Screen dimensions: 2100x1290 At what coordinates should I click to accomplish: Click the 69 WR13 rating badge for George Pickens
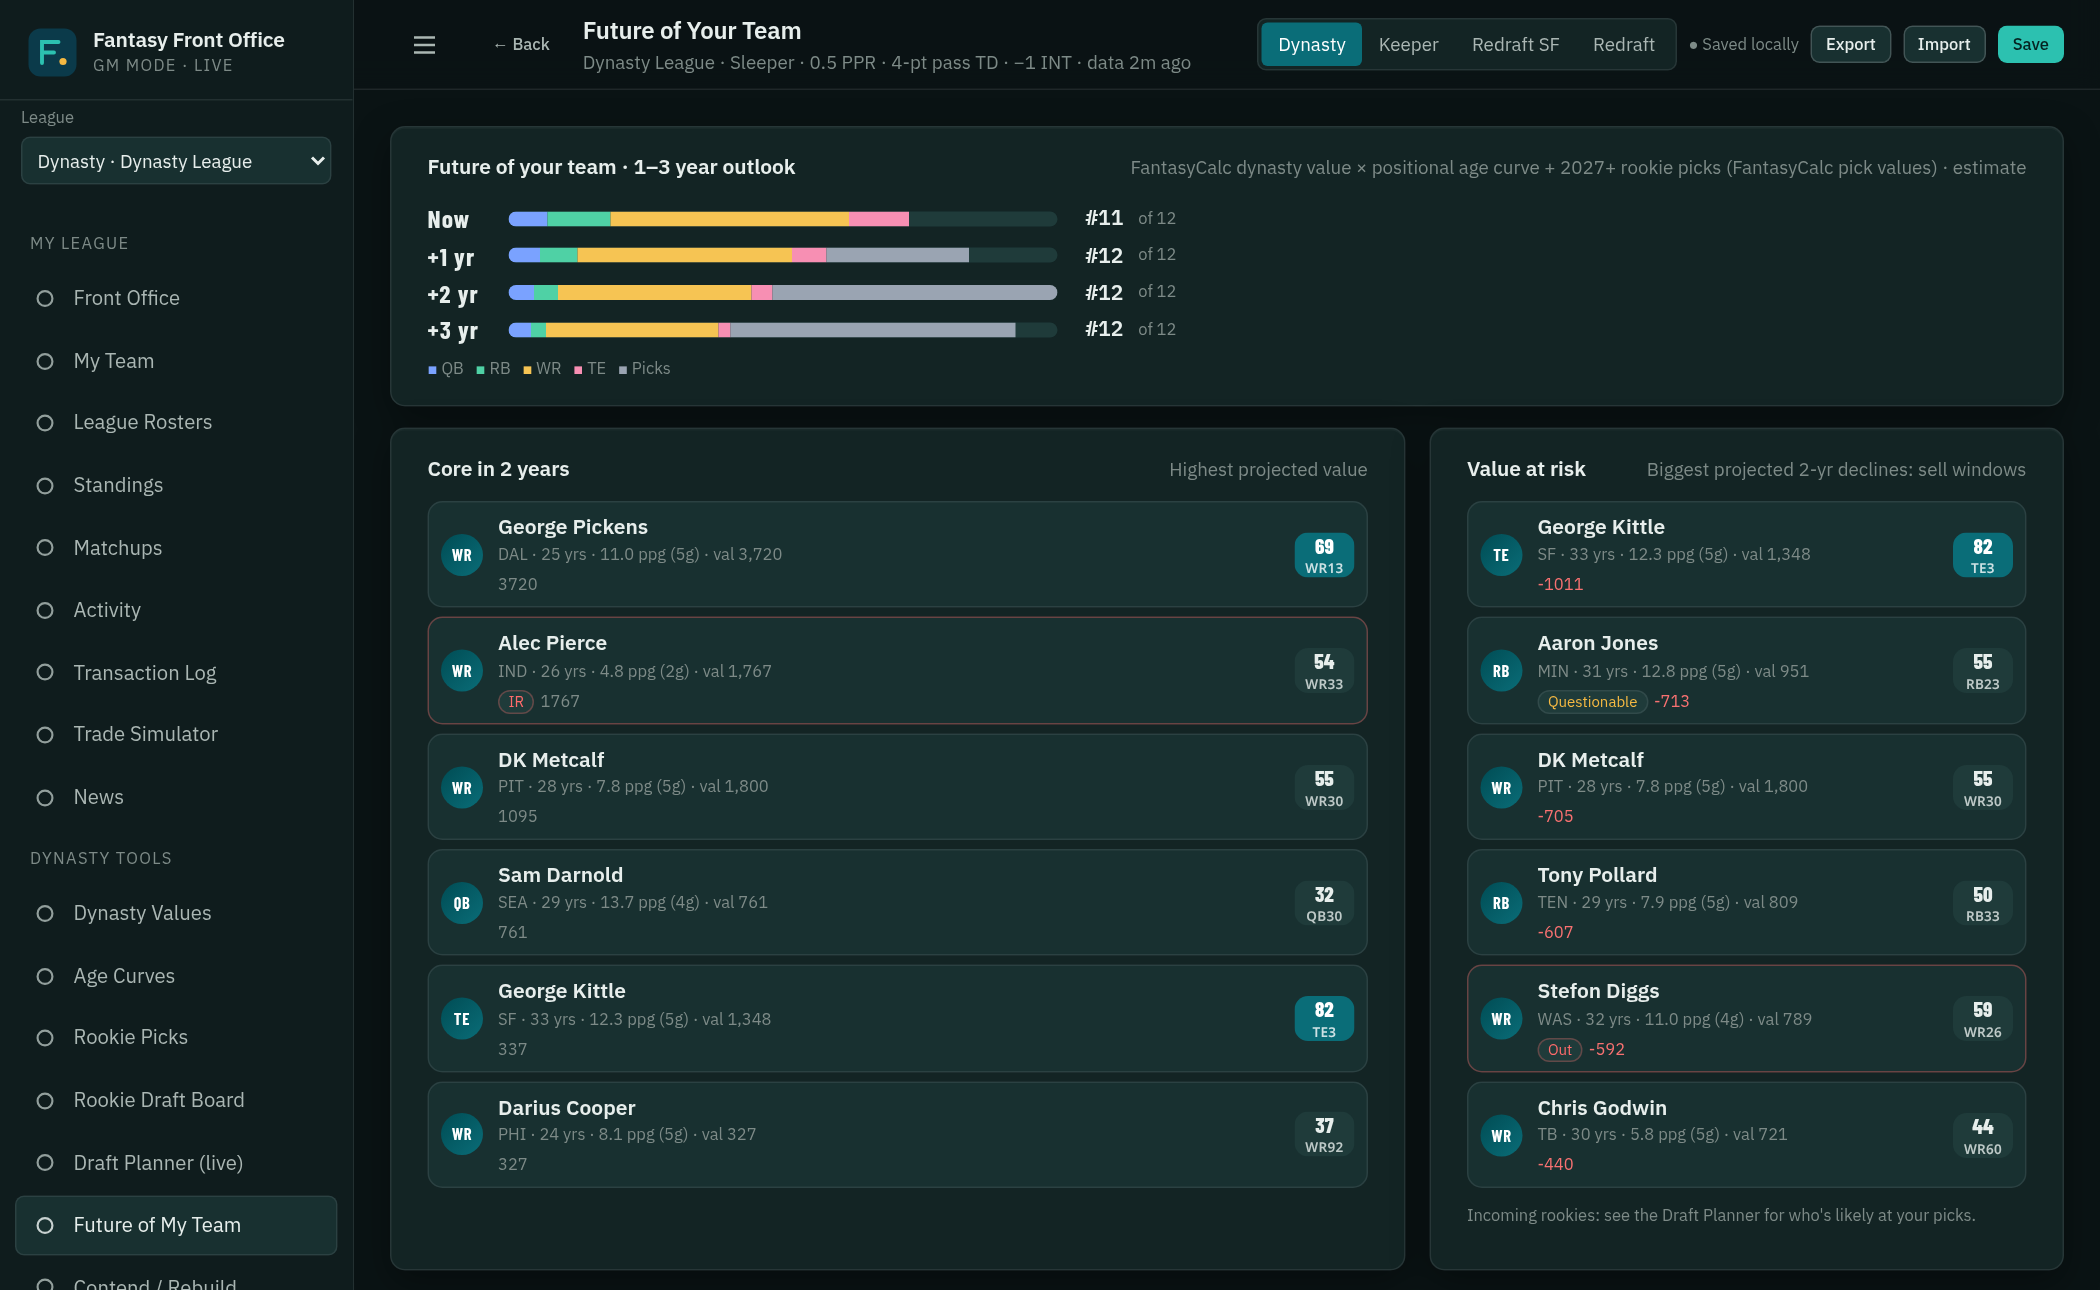1324,555
